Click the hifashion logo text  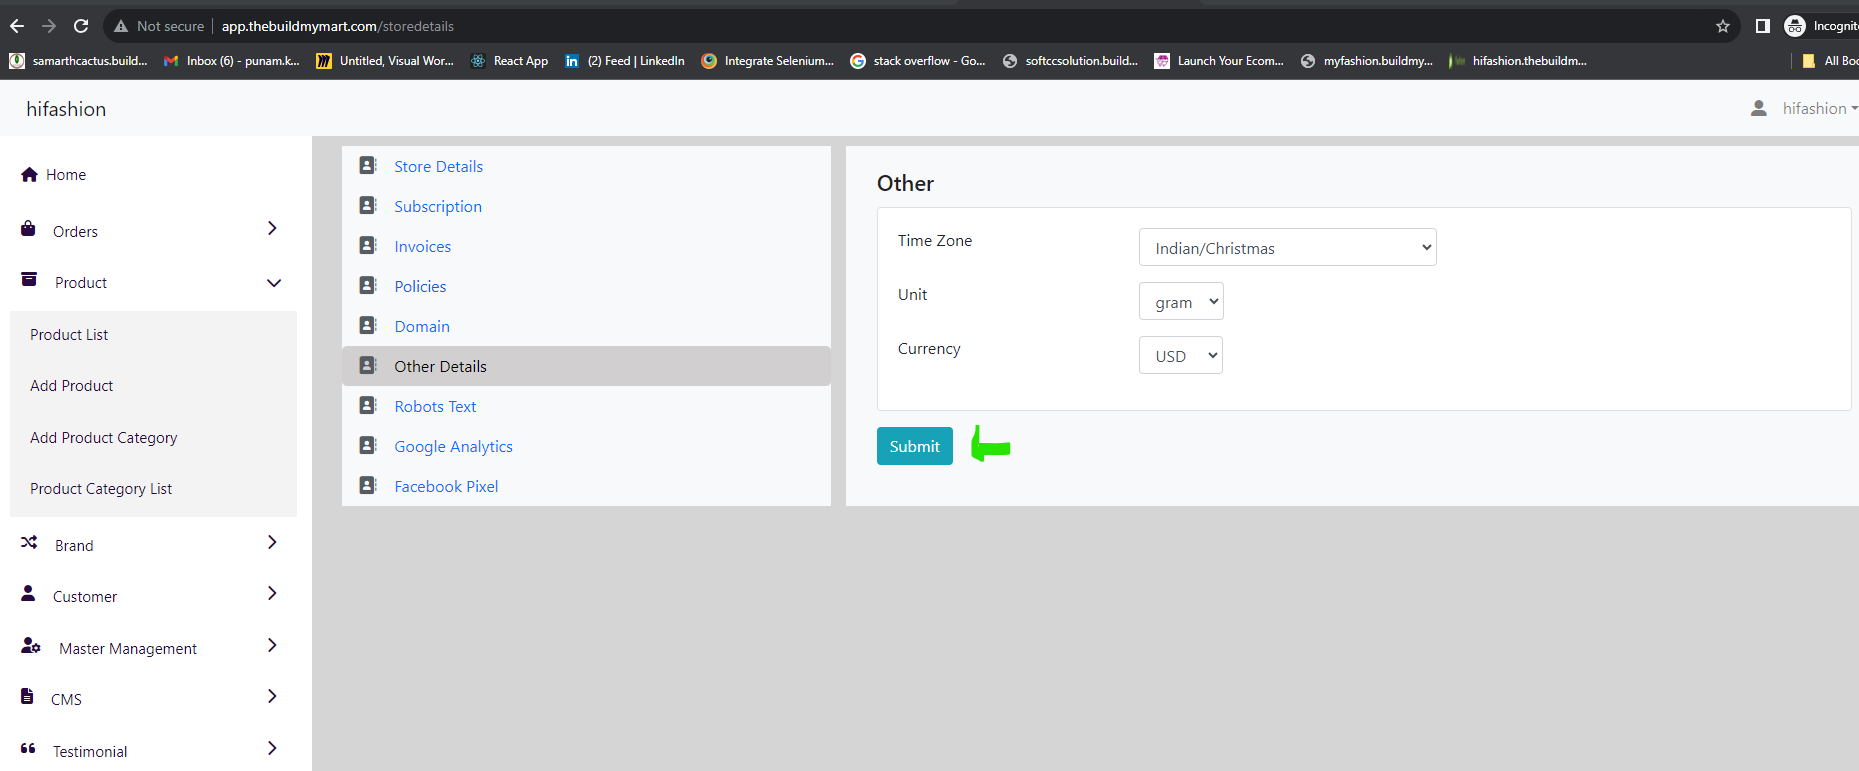click(66, 109)
